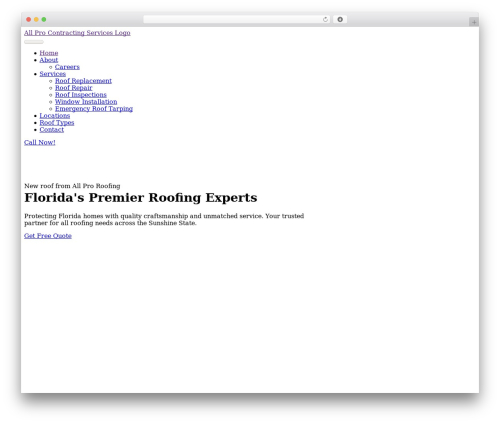
Task: Open Roof Inspections link
Action: pyautogui.click(x=81, y=95)
